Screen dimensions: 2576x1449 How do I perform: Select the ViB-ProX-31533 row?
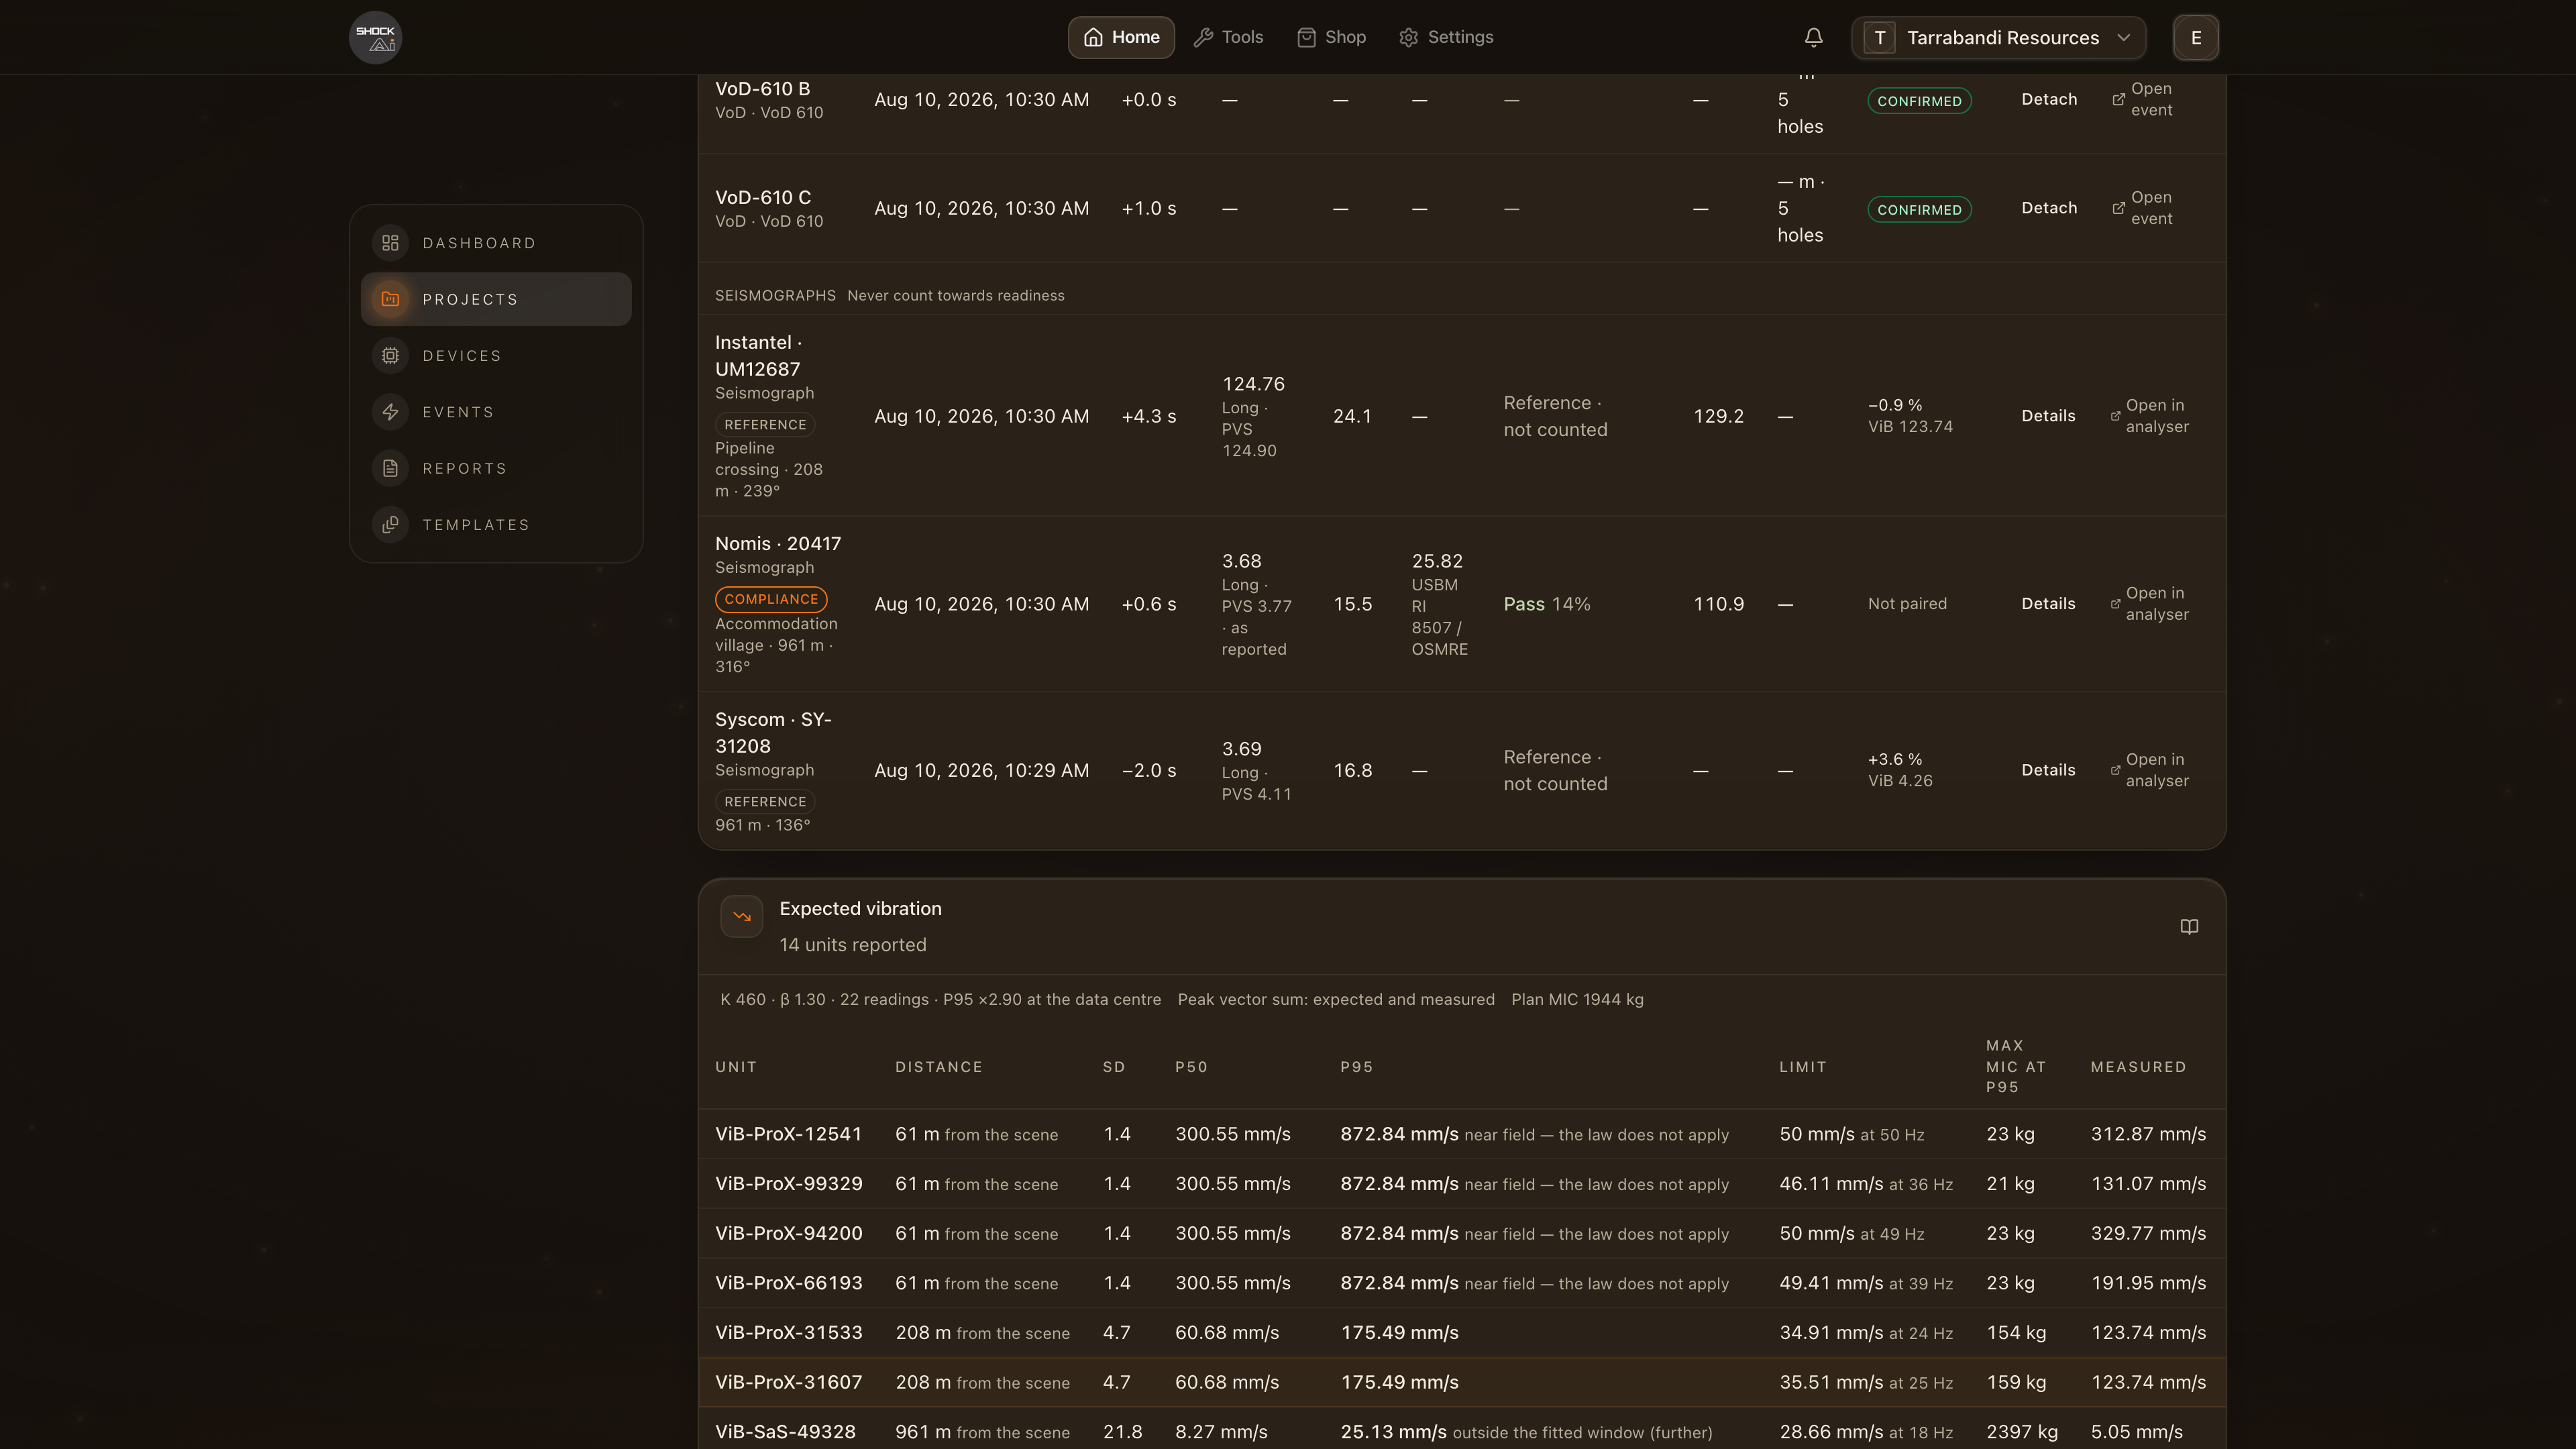1462,1333
